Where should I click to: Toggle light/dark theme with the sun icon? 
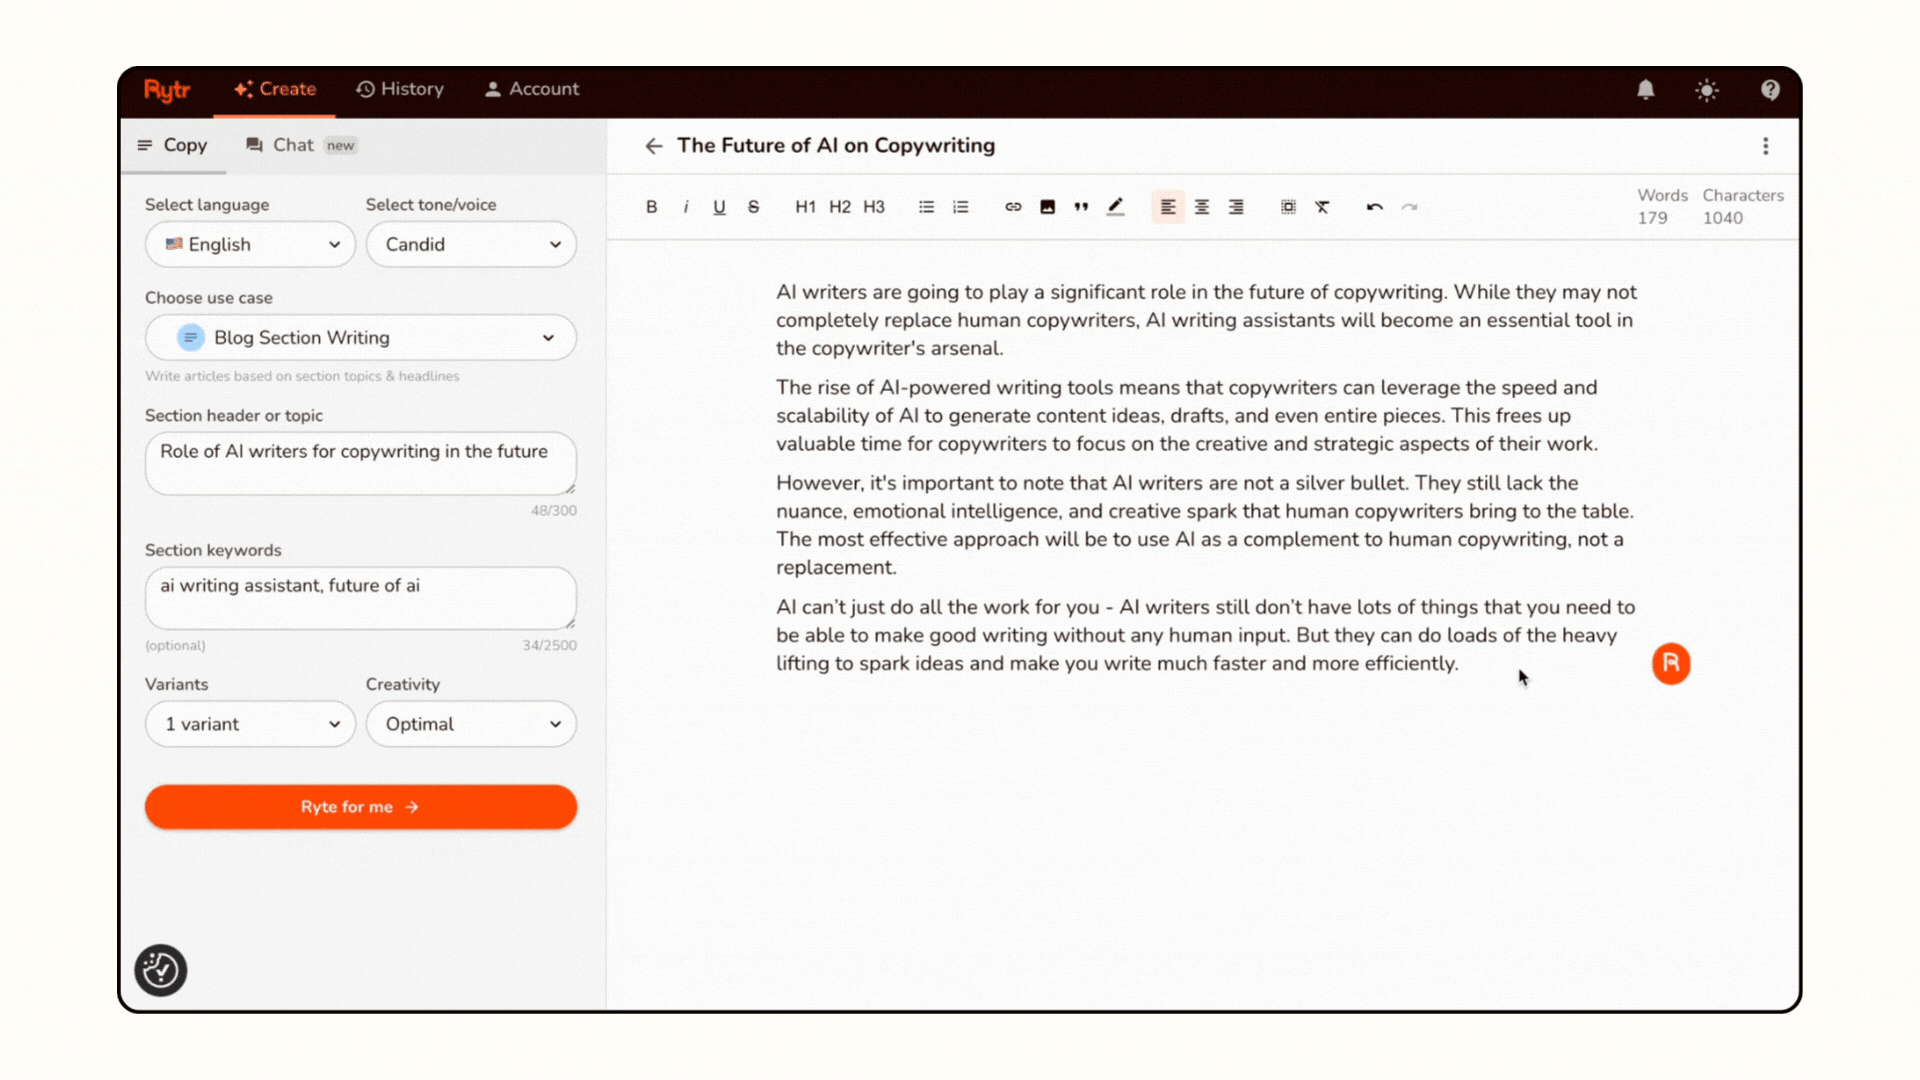pyautogui.click(x=1706, y=90)
